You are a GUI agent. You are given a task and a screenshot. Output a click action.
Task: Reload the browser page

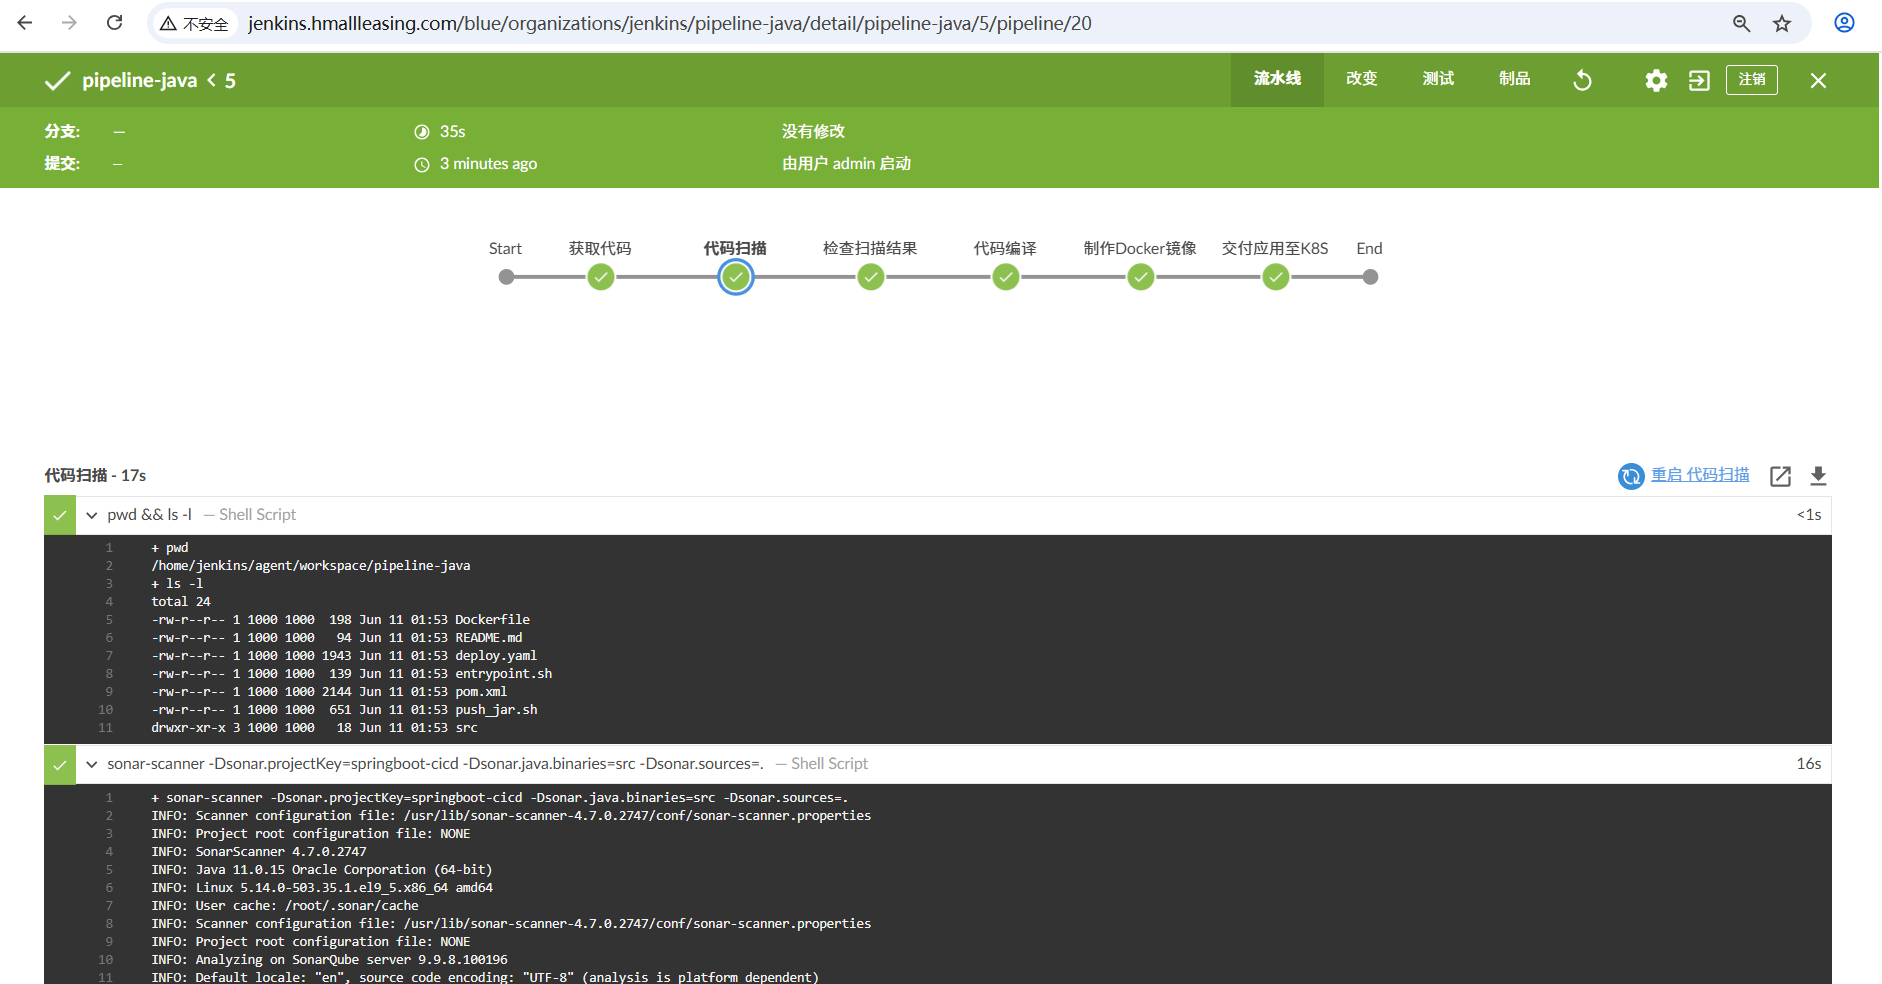click(x=115, y=23)
